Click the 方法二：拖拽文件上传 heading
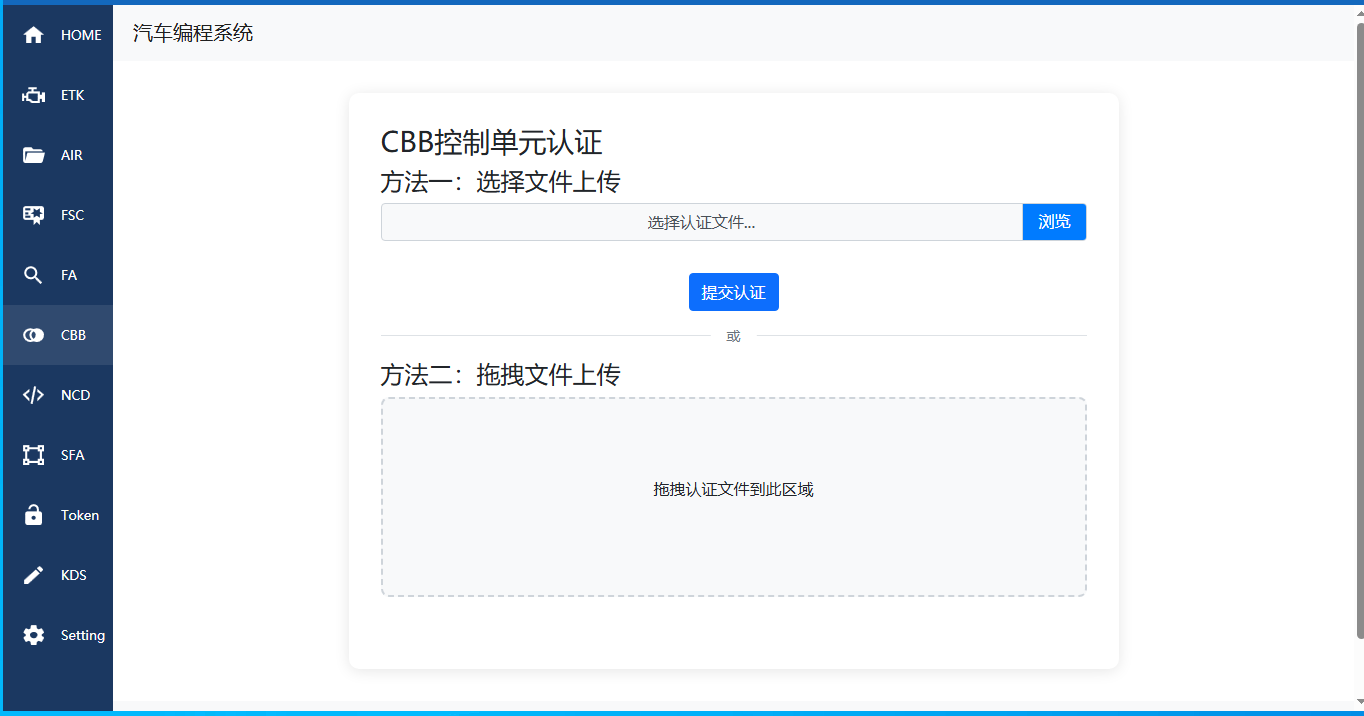Image resolution: width=1364 pixels, height=716 pixels. [x=501, y=375]
